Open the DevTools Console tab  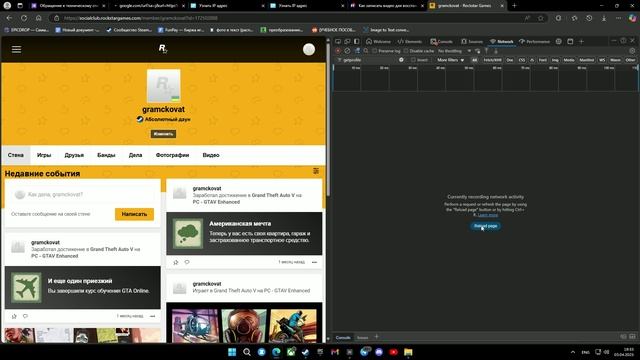pyautogui.click(x=442, y=41)
